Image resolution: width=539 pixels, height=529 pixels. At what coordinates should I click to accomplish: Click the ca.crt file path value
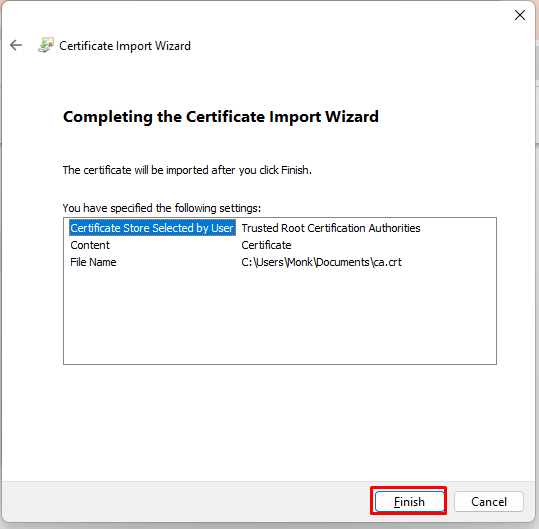pos(321,262)
